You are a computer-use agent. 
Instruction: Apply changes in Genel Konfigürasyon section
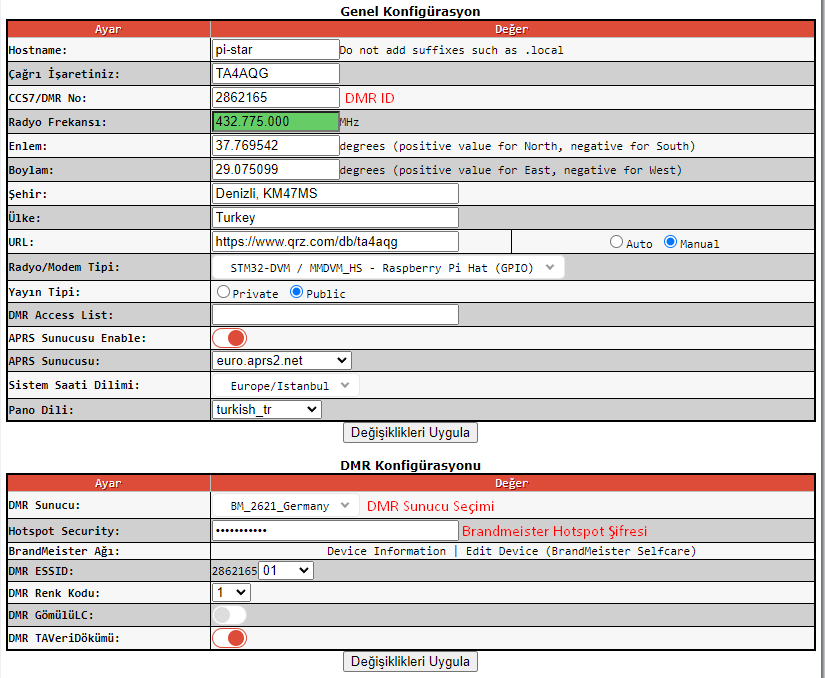click(410, 433)
